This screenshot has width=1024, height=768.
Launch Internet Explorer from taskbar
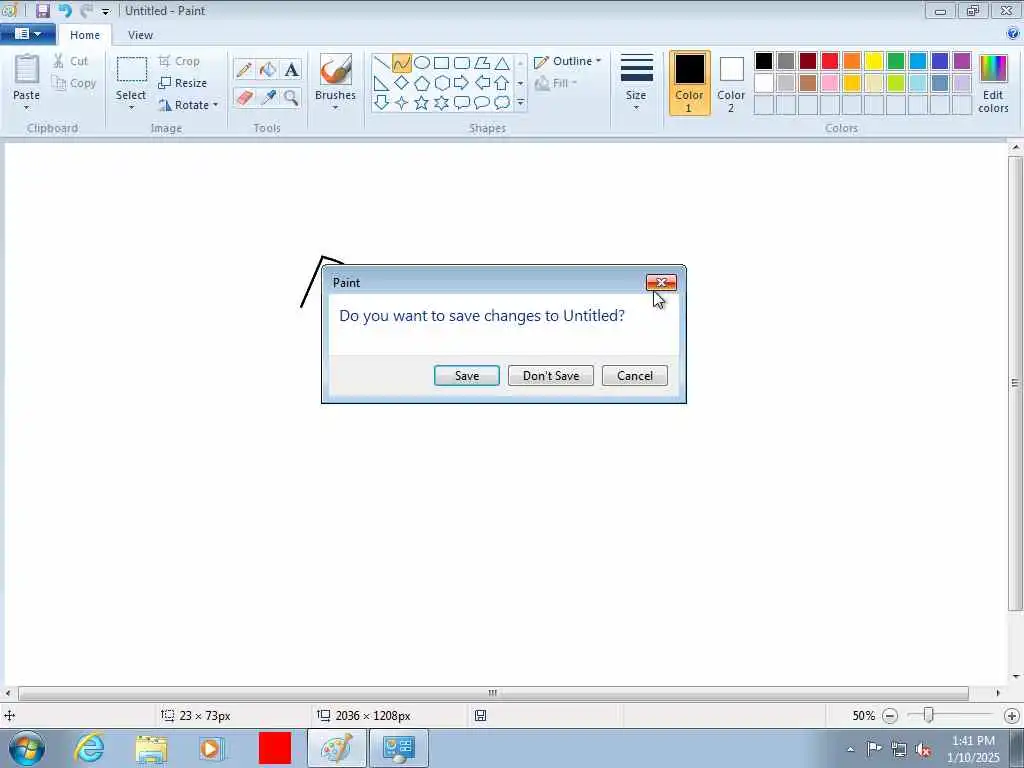tap(89, 748)
